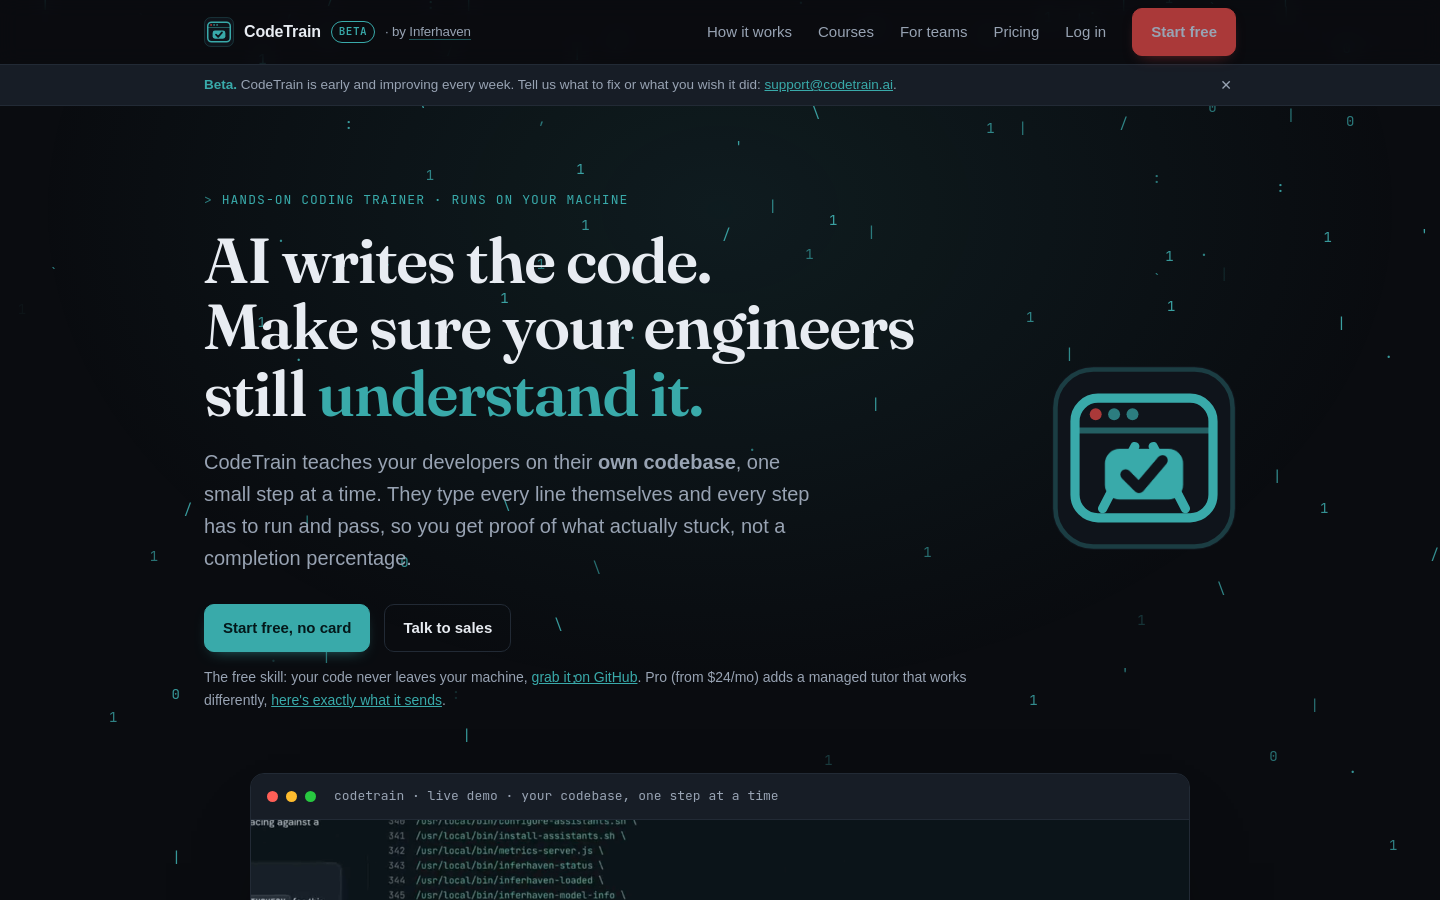Screen dimensions: 1440x900
Task: Dismiss the beta banner with the X
Action: point(1226,85)
